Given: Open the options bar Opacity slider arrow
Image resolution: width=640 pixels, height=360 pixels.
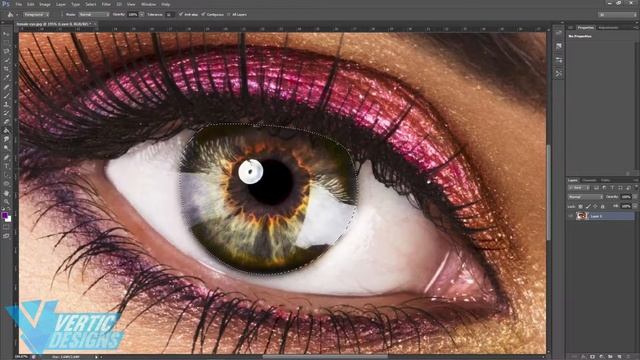Looking at the screenshot, I should pyautogui.click(x=141, y=14).
